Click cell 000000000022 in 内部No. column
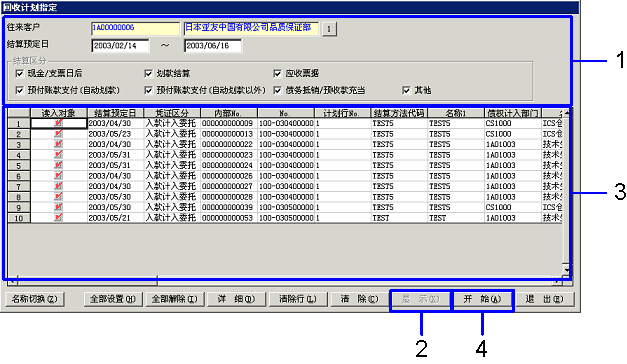The width and height of the screenshot is (627, 364). [x=229, y=144]
